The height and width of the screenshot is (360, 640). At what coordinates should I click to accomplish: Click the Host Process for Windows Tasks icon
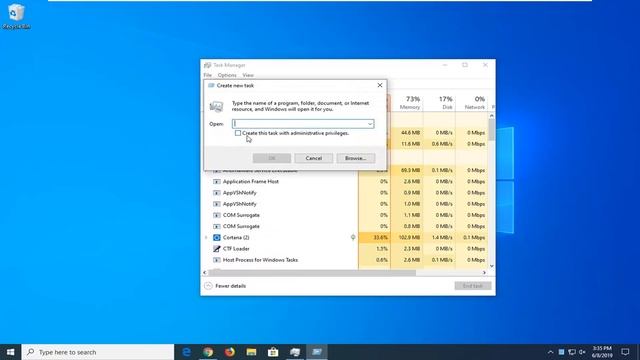[217, 260]
